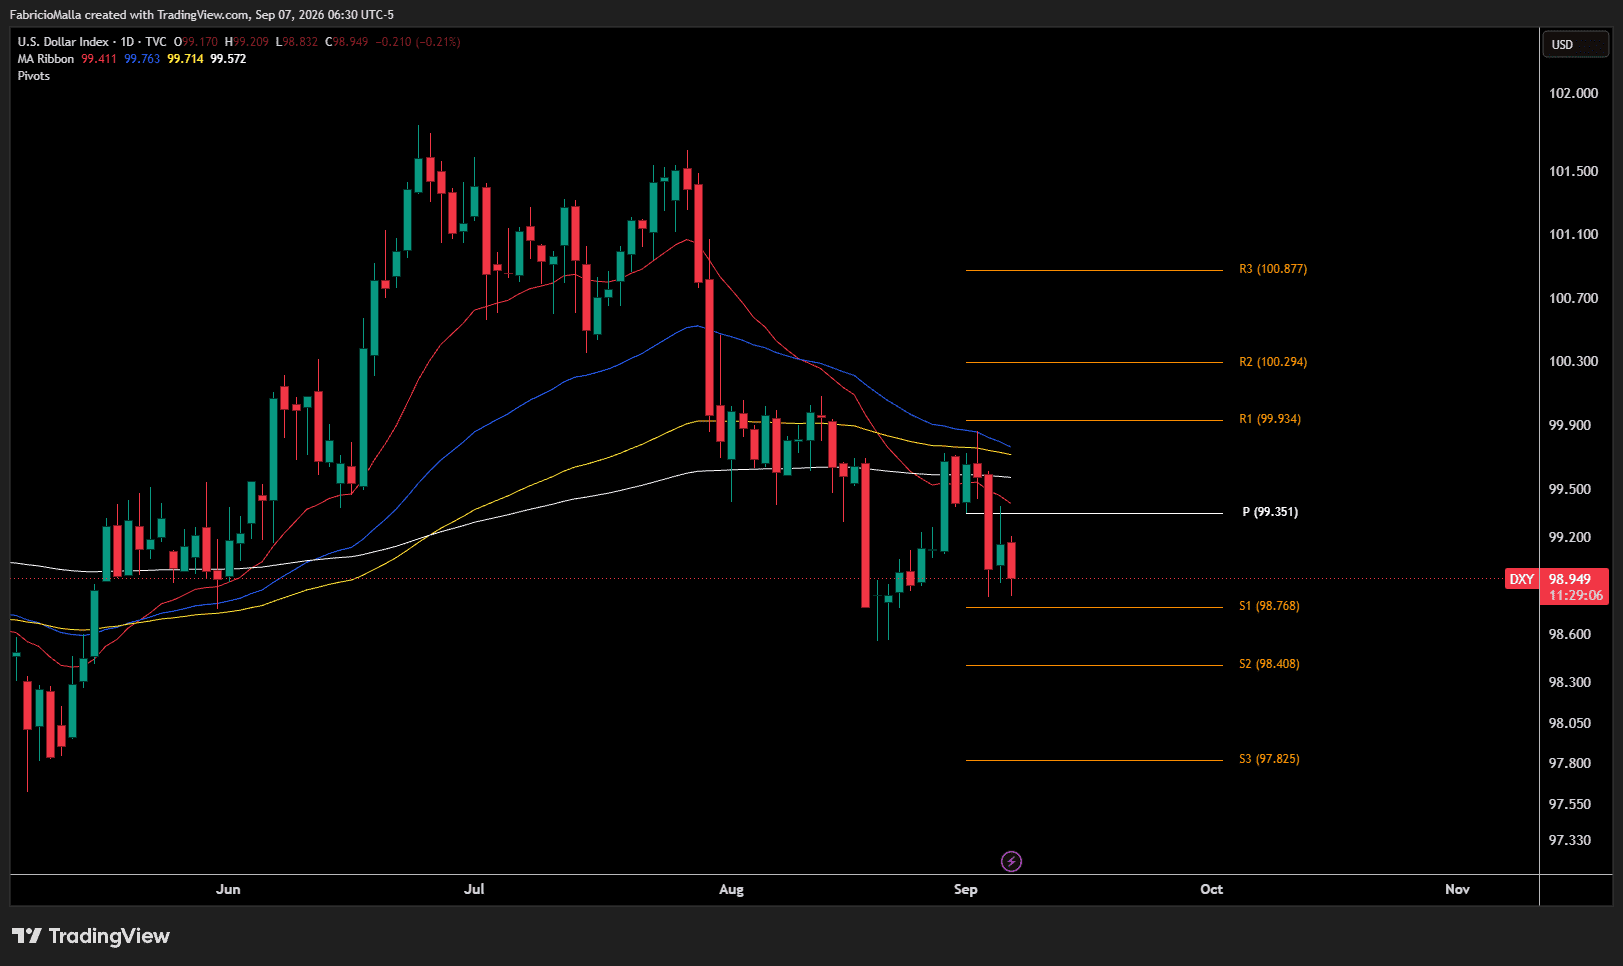Click the P (99.351) pivot label
Viewport: 1623px width, 966px height.
coord(1270,512)
